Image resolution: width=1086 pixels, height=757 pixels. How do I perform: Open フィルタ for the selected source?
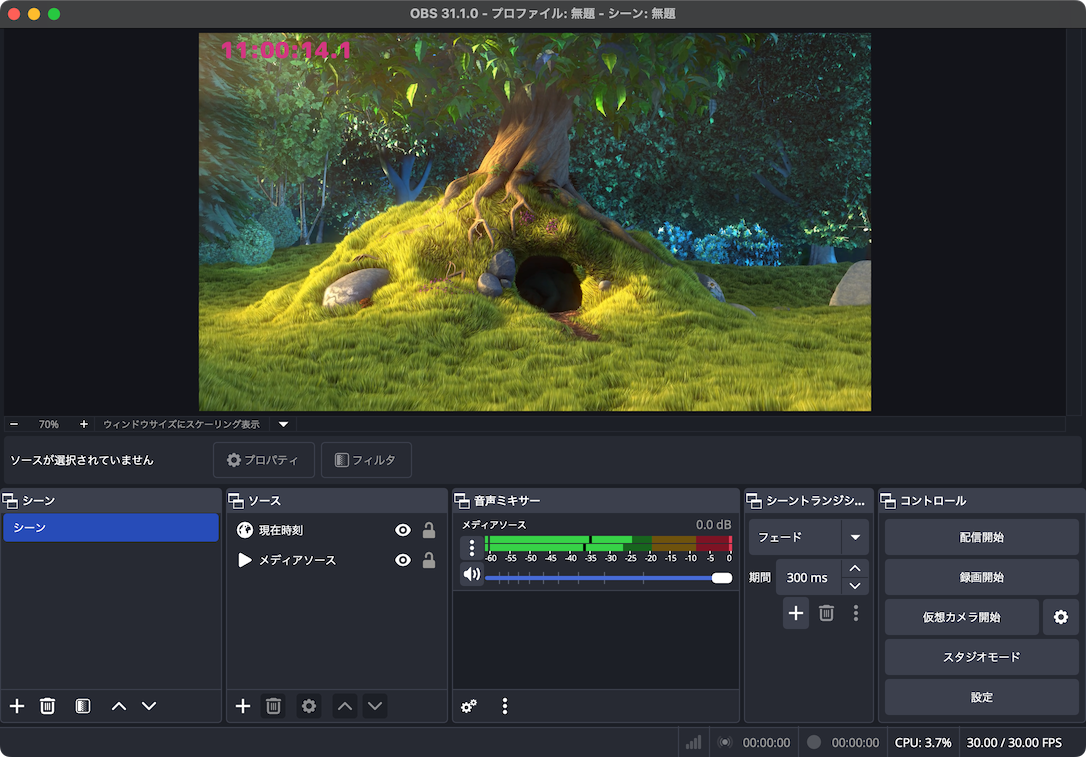point(366,460)
